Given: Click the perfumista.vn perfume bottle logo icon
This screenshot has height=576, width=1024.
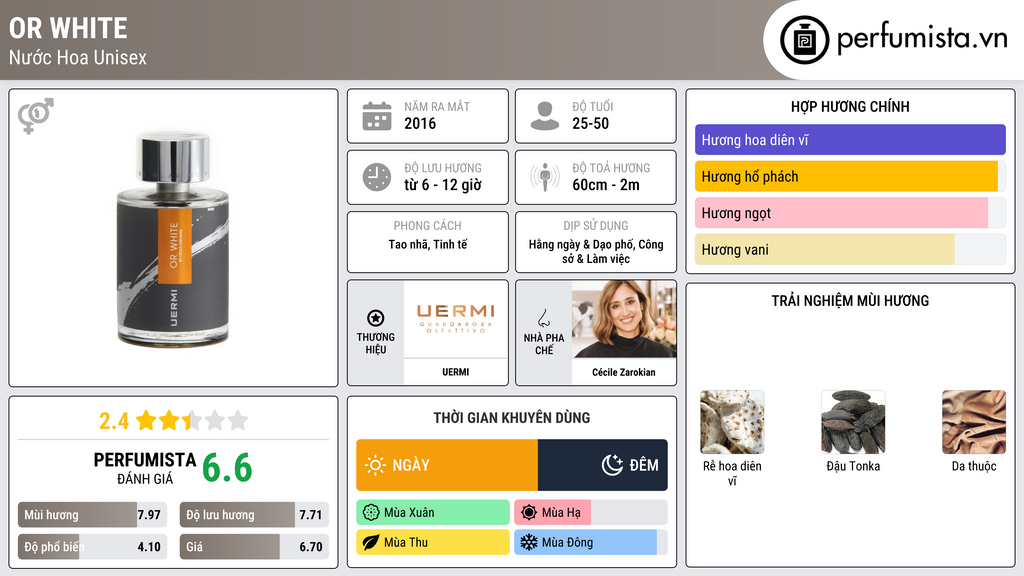Looking at the screenshot, I should 804,40.
